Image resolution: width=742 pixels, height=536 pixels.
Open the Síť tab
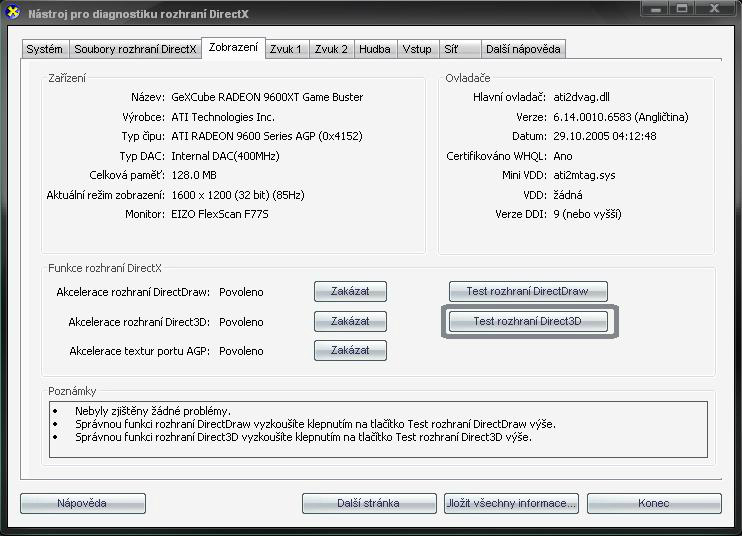(451, 49)
